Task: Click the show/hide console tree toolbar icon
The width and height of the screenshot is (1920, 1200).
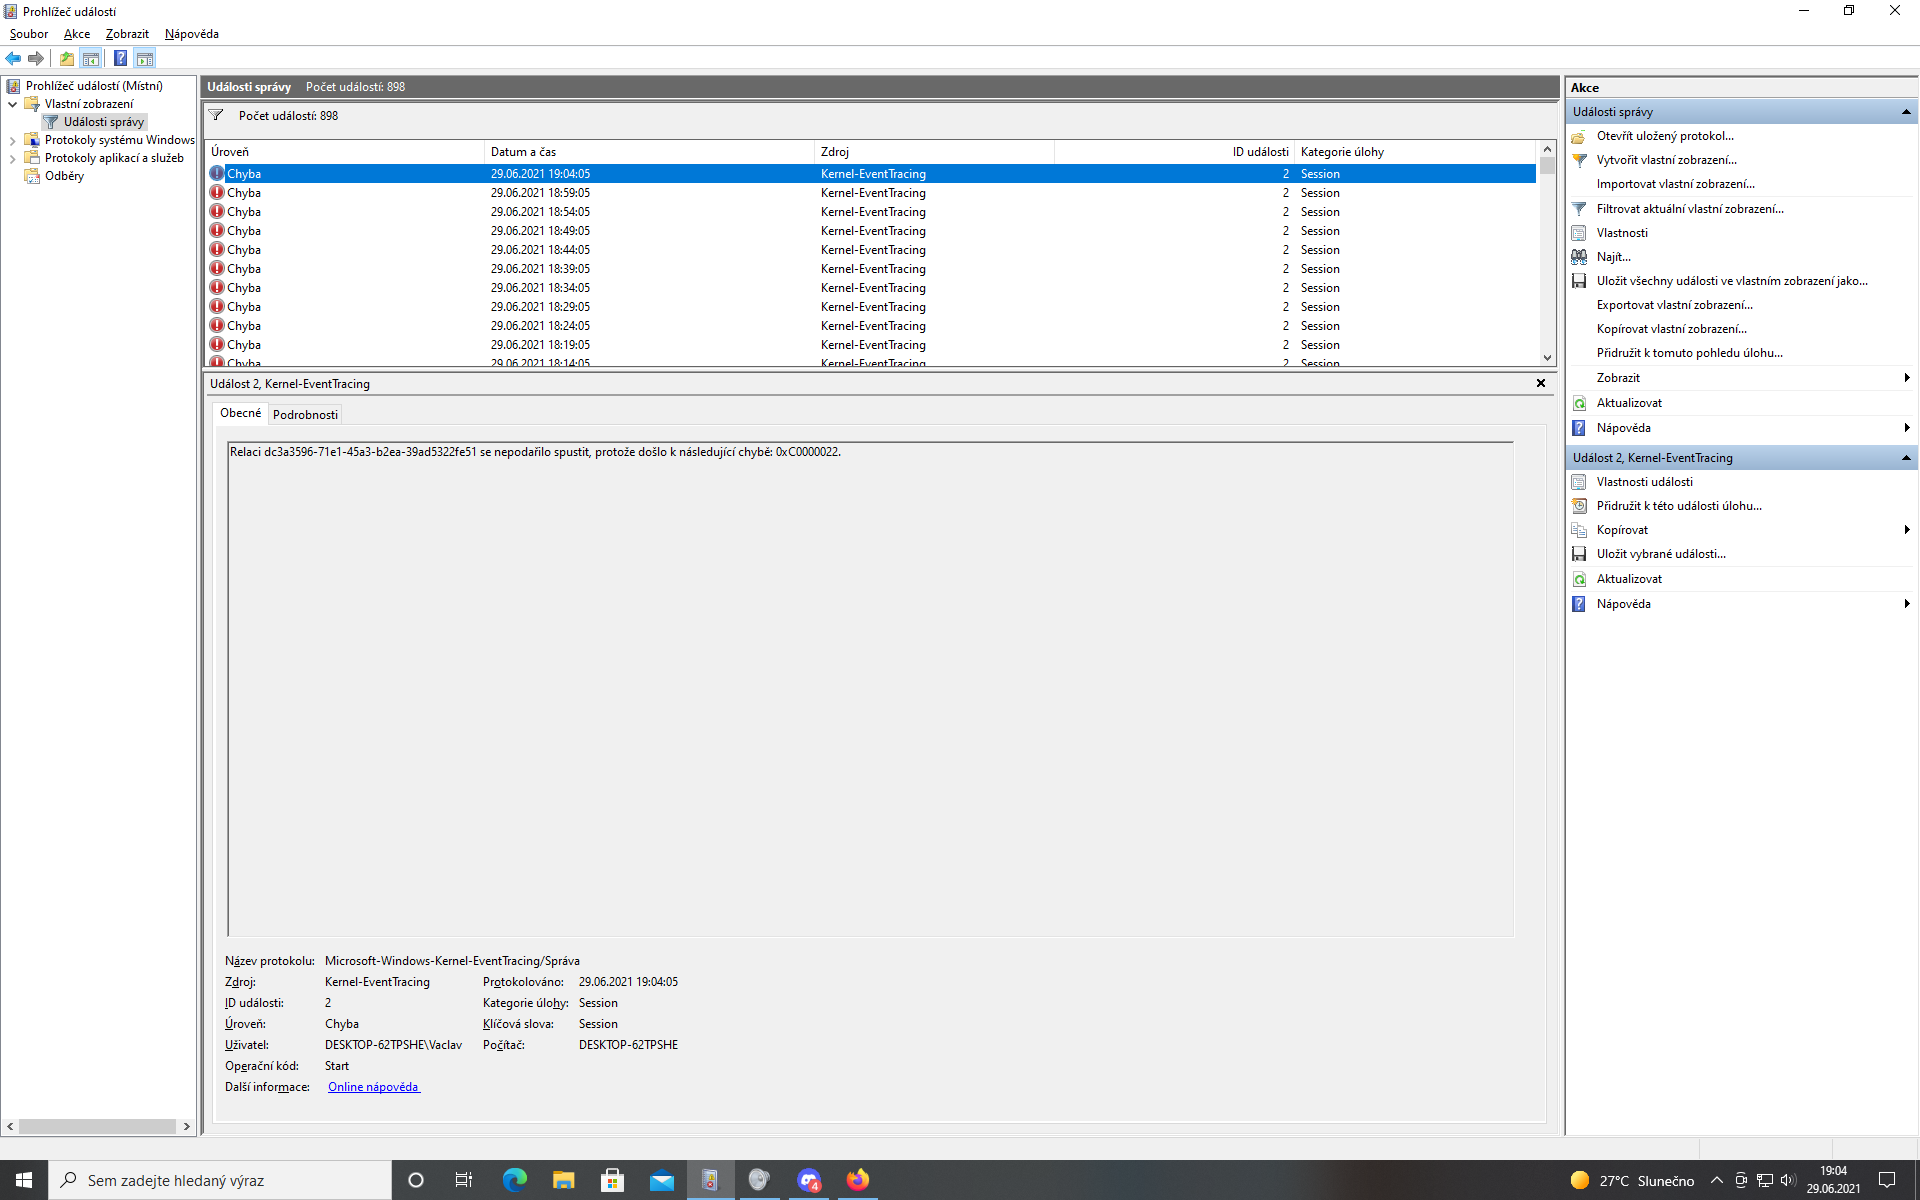Action: click(x=91, y=58)
